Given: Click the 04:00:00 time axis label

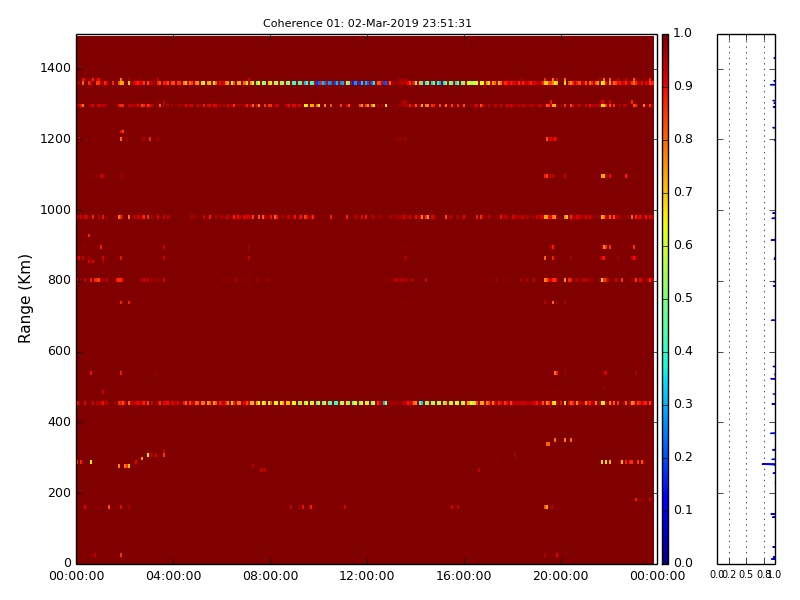Looking at the screenshot, I should click(x=173, y=576).
